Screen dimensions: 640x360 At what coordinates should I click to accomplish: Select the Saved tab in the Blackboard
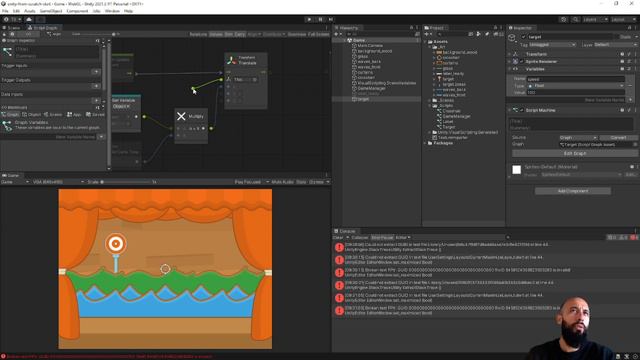(96, 115)
